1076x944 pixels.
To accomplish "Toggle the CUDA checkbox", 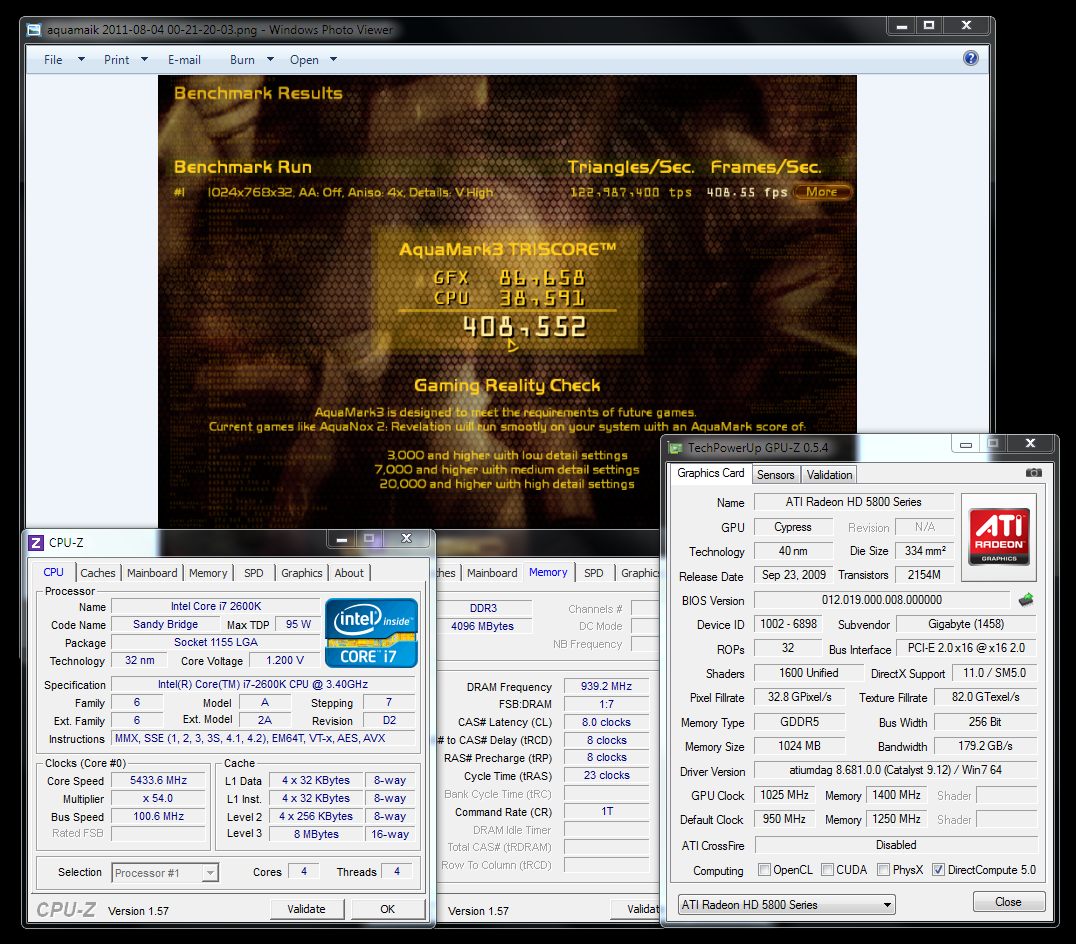I will pyautogui.click(x=828, y=870).
